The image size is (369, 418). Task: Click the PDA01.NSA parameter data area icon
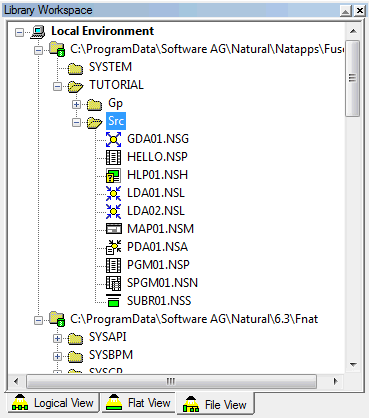(113, 247)
